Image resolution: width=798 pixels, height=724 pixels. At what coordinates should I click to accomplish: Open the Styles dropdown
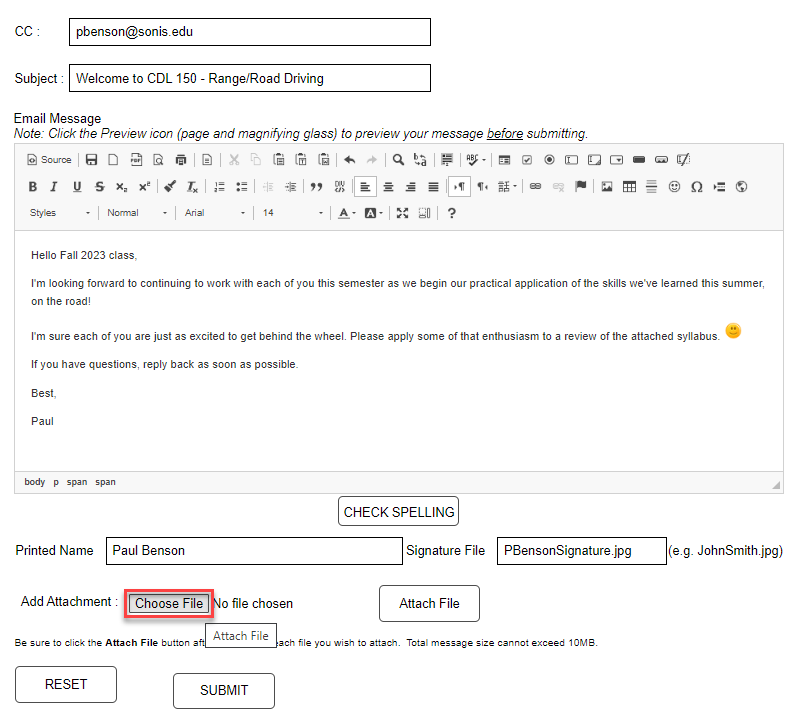pyautogui.click(x=60, y=213)
